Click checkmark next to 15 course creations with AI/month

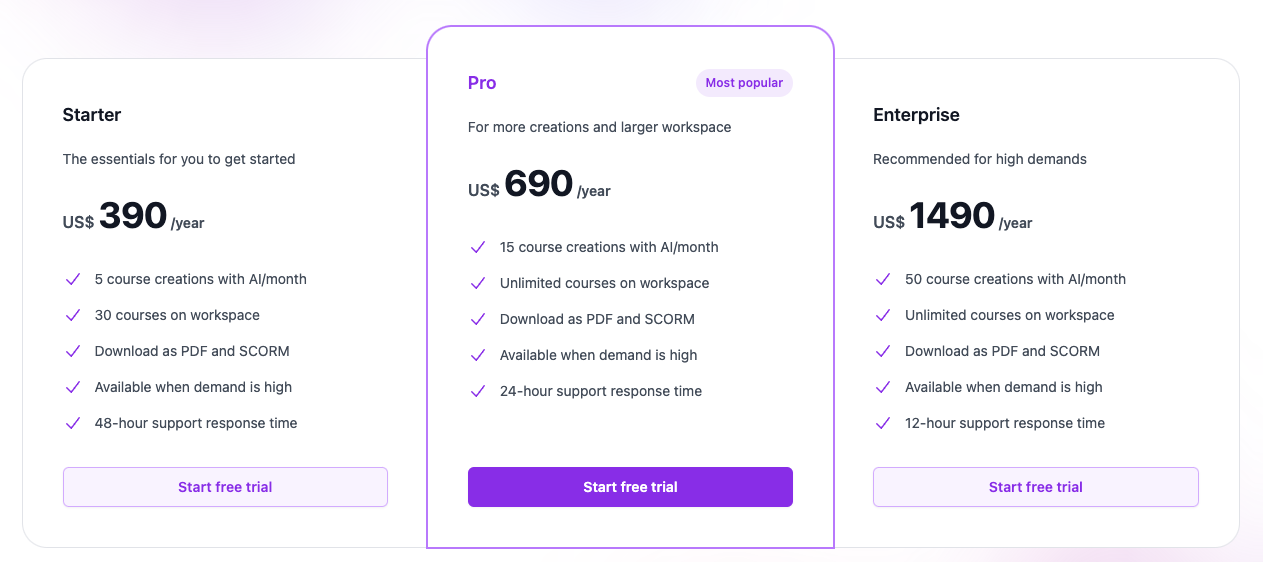[478, 247]
